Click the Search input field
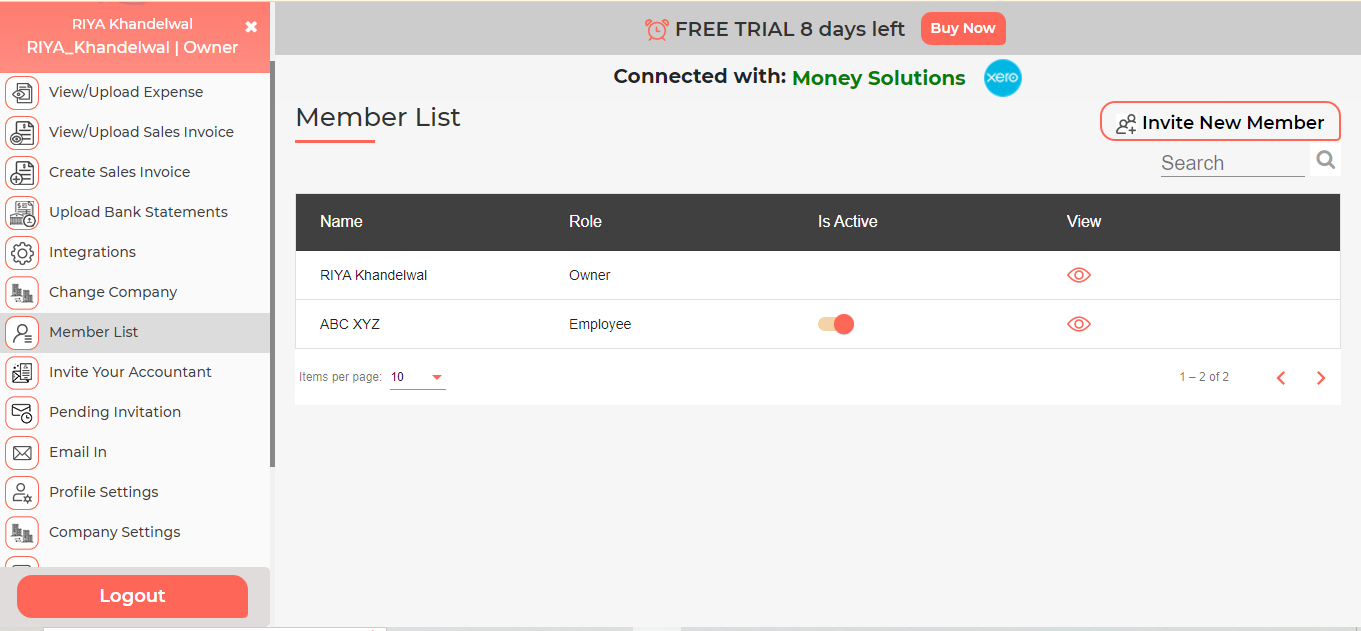 pyautogui.click(x=1232, y=163)
